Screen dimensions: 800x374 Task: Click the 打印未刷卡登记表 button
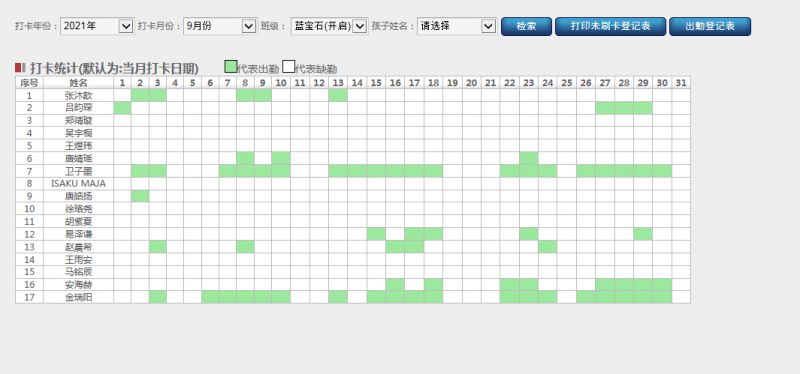[x=610, y=27]
